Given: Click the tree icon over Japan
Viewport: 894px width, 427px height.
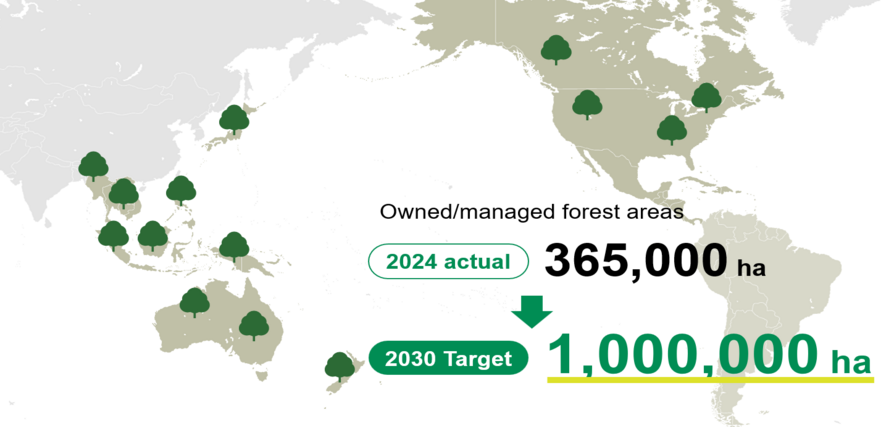Looking at the screenshot, I should tap(234, 120).
